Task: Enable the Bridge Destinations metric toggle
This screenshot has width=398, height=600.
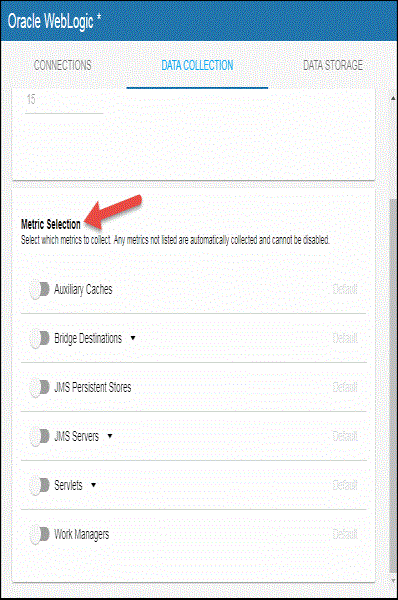Action: [39, 339]
